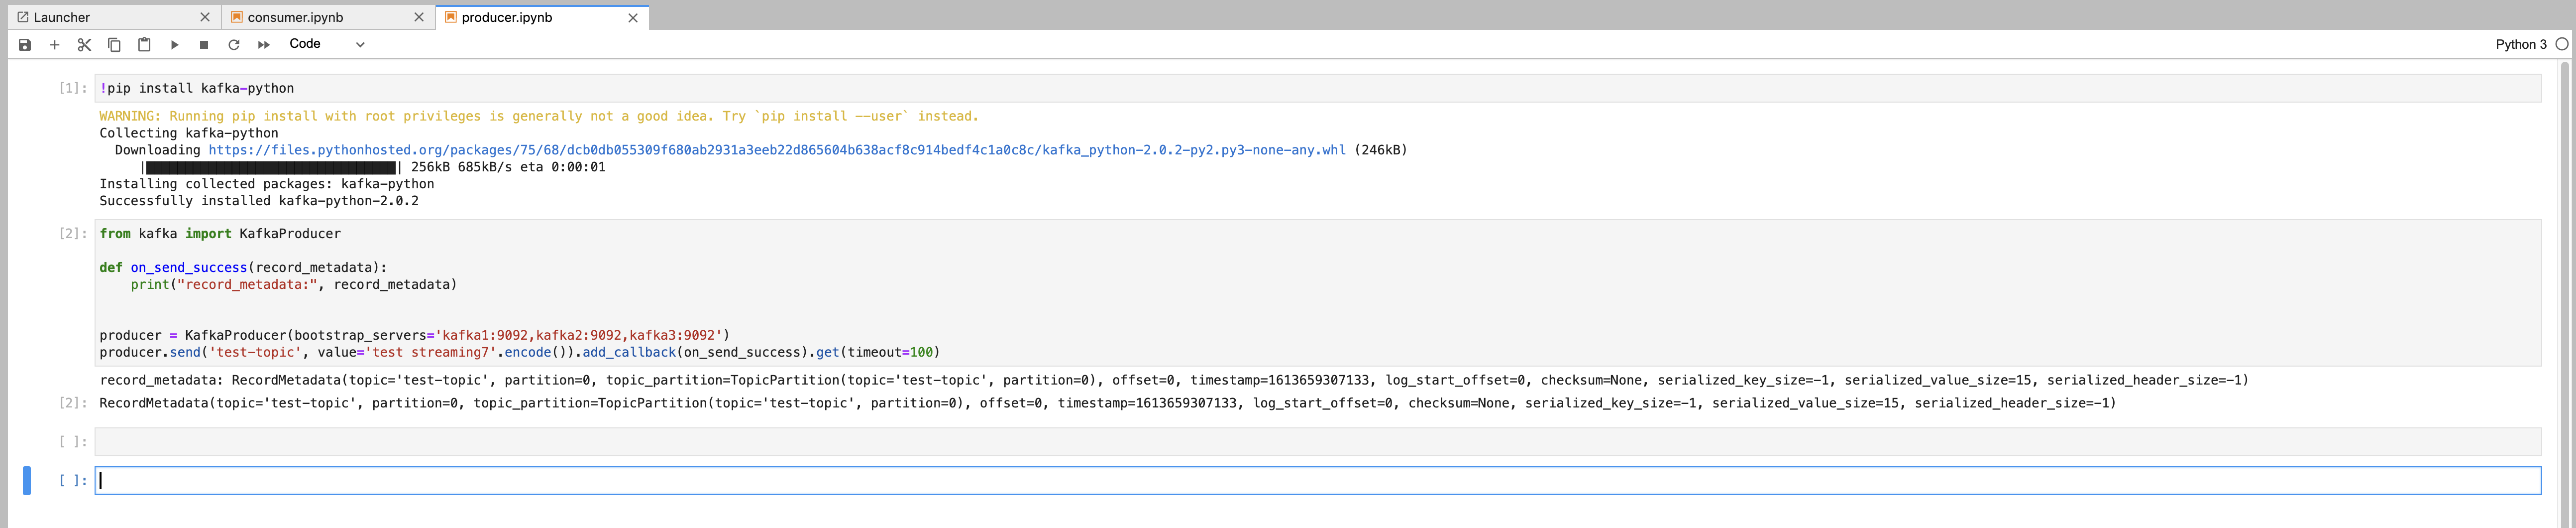Click the 'Installing collected packages' output line
The image size is (2576, 528).
(267, 184)
